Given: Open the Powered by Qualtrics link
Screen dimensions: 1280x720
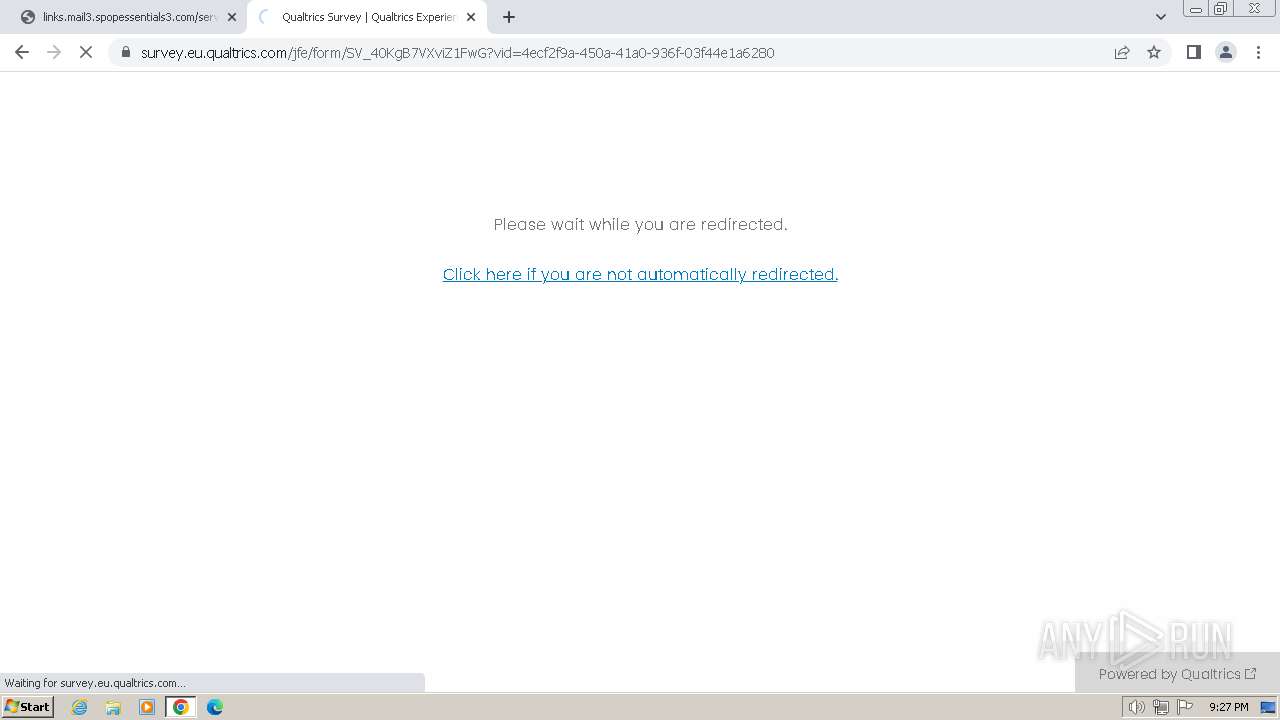Looking at the screenshot, I should pos(1177,674).
